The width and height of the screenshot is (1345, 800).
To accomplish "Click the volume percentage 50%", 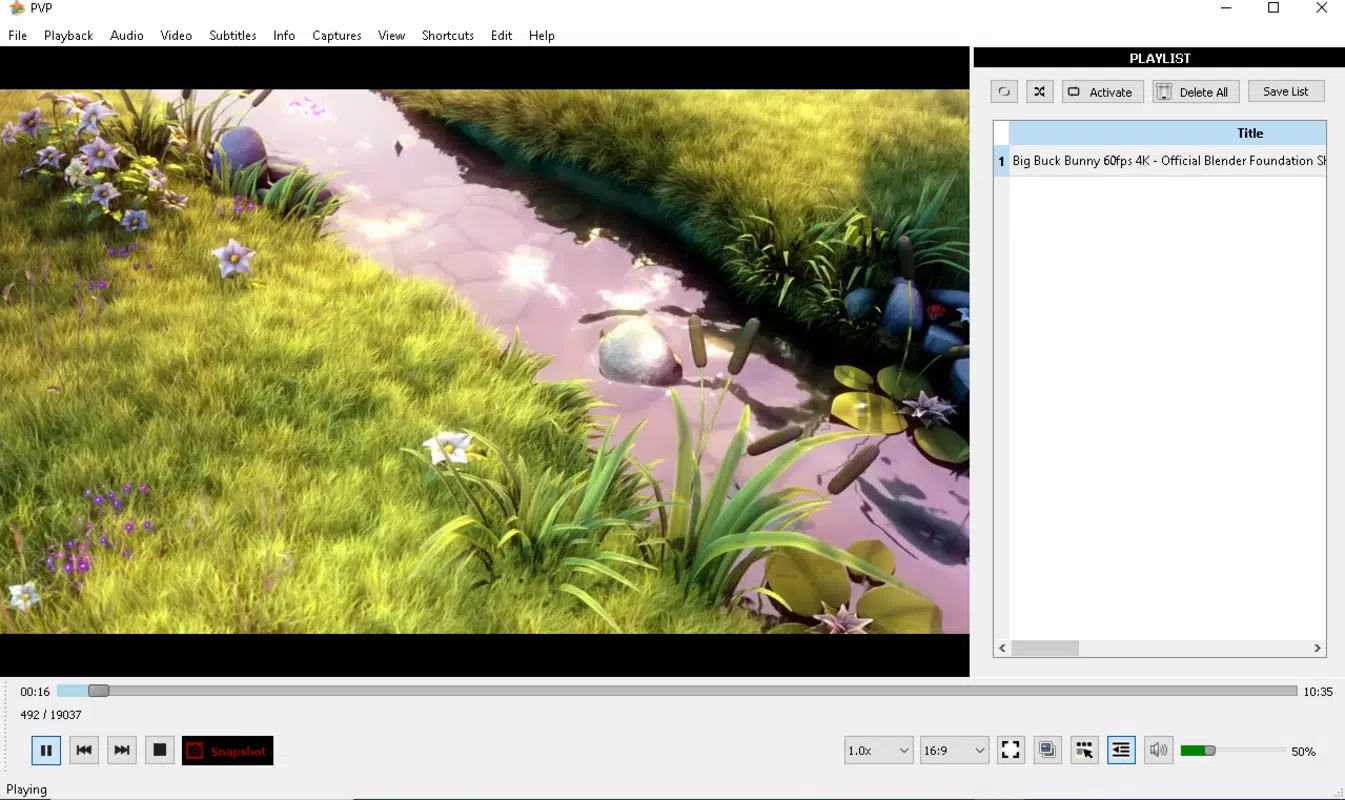I will (1303, 751).
